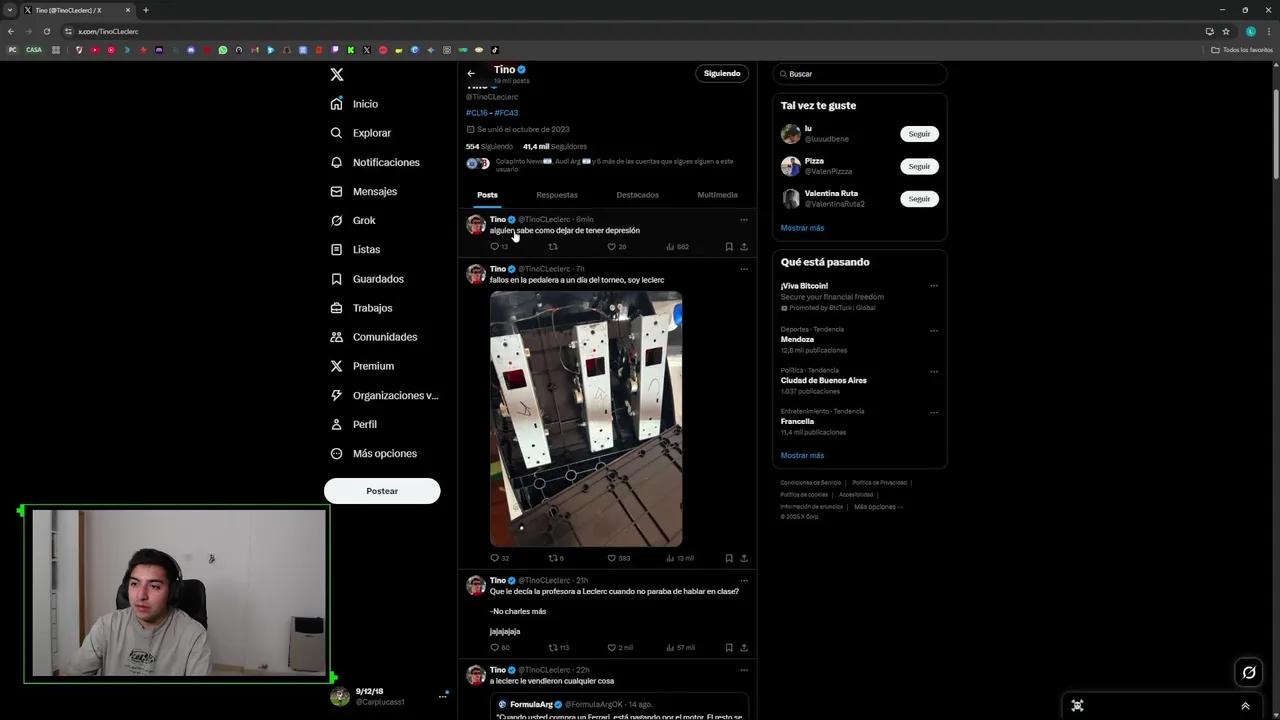
Task: Switch to Multimedia tab
Action: 717,195
